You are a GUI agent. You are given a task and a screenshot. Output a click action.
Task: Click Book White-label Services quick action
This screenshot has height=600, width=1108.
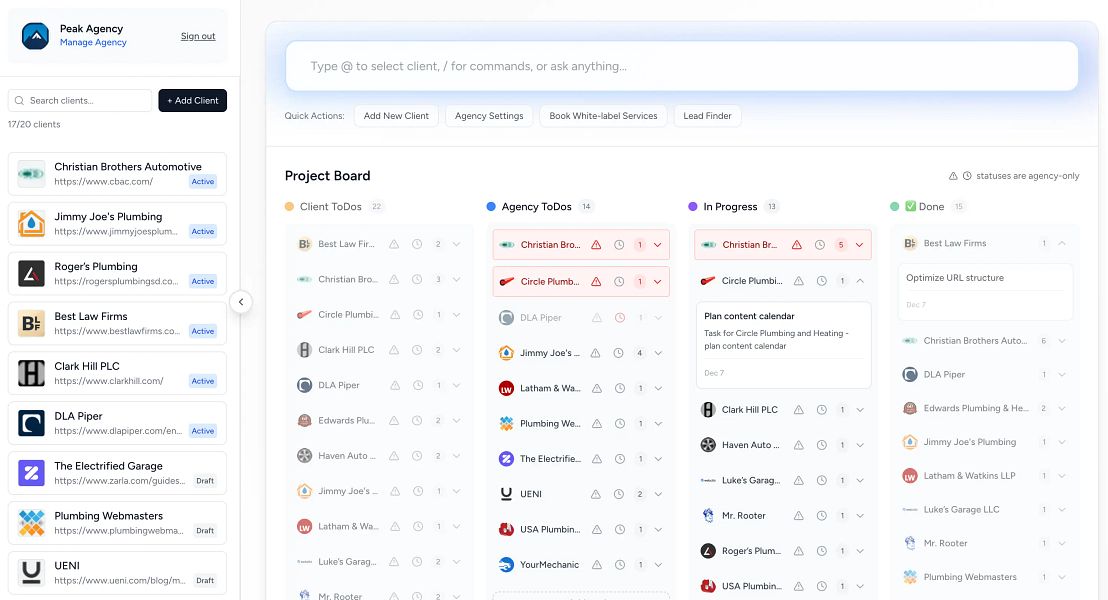click(x=603, y=116)
